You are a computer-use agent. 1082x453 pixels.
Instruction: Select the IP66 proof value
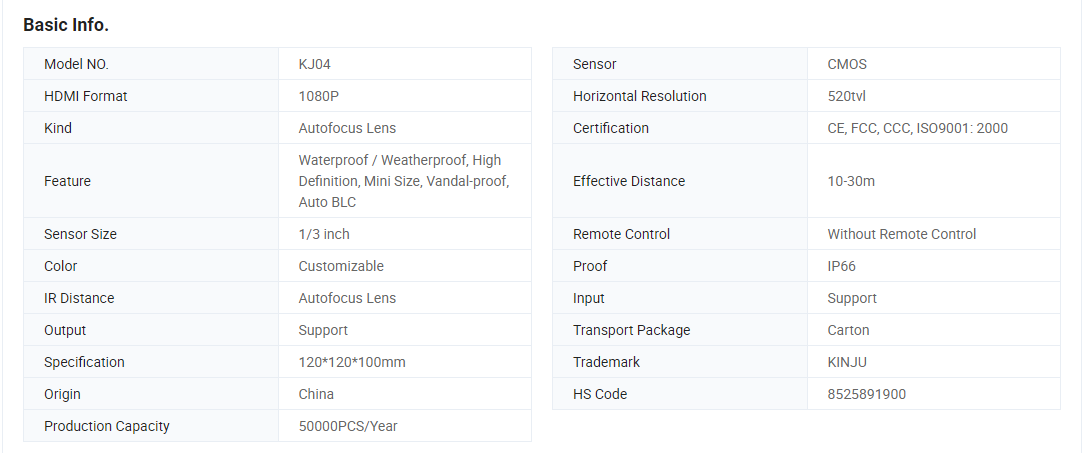[842, 266]
